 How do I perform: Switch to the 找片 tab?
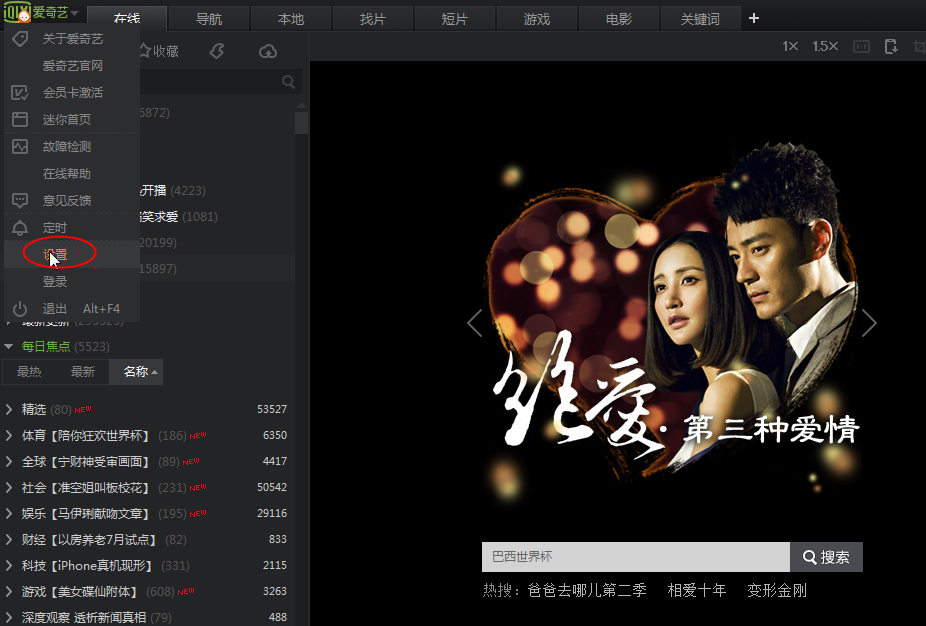(373, 19)
